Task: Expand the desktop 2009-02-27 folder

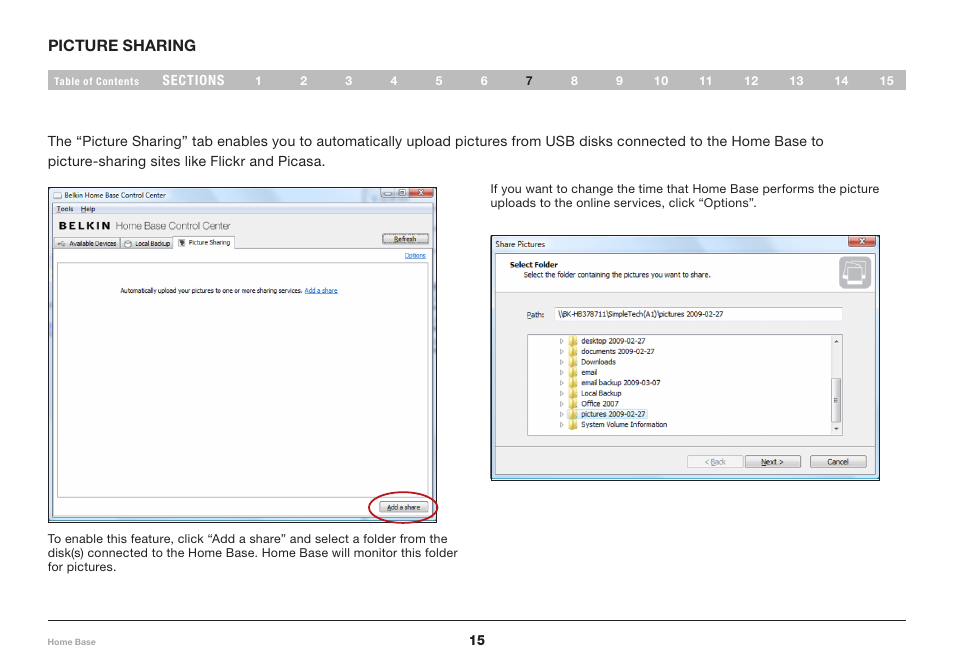Action: tap(562, 341)
